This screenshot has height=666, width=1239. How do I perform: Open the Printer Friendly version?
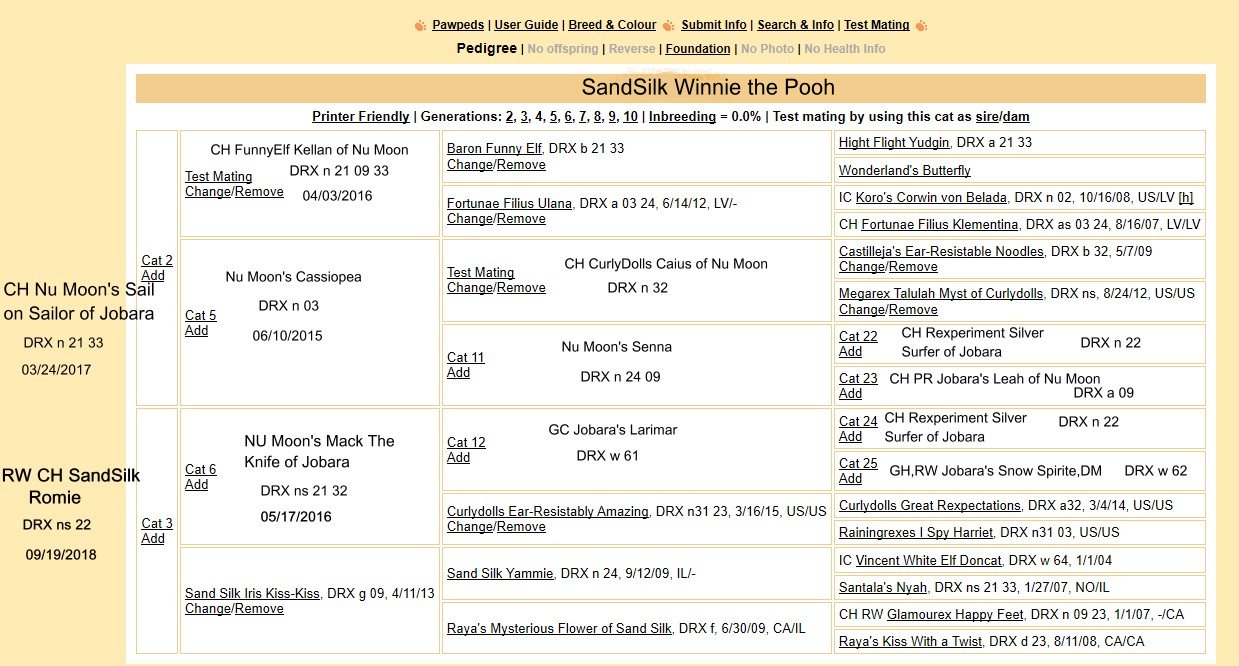(x=360, y=116)
